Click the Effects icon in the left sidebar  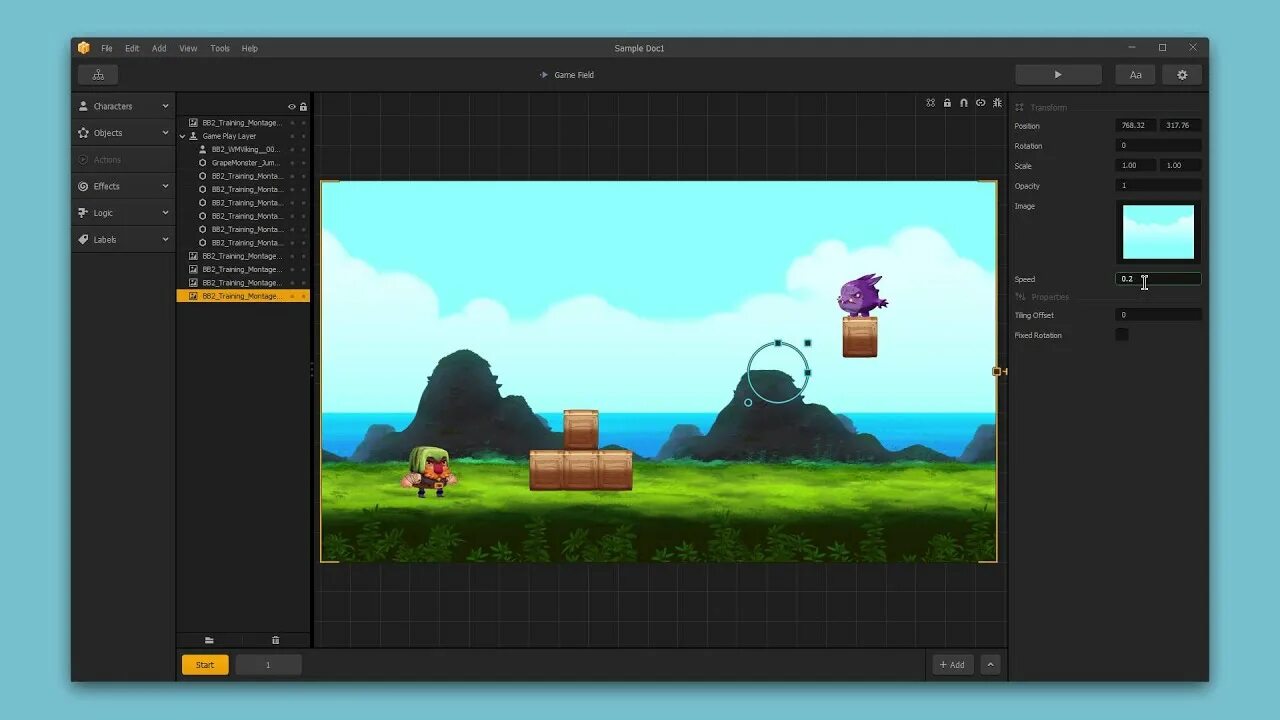[x=84, y=186]
